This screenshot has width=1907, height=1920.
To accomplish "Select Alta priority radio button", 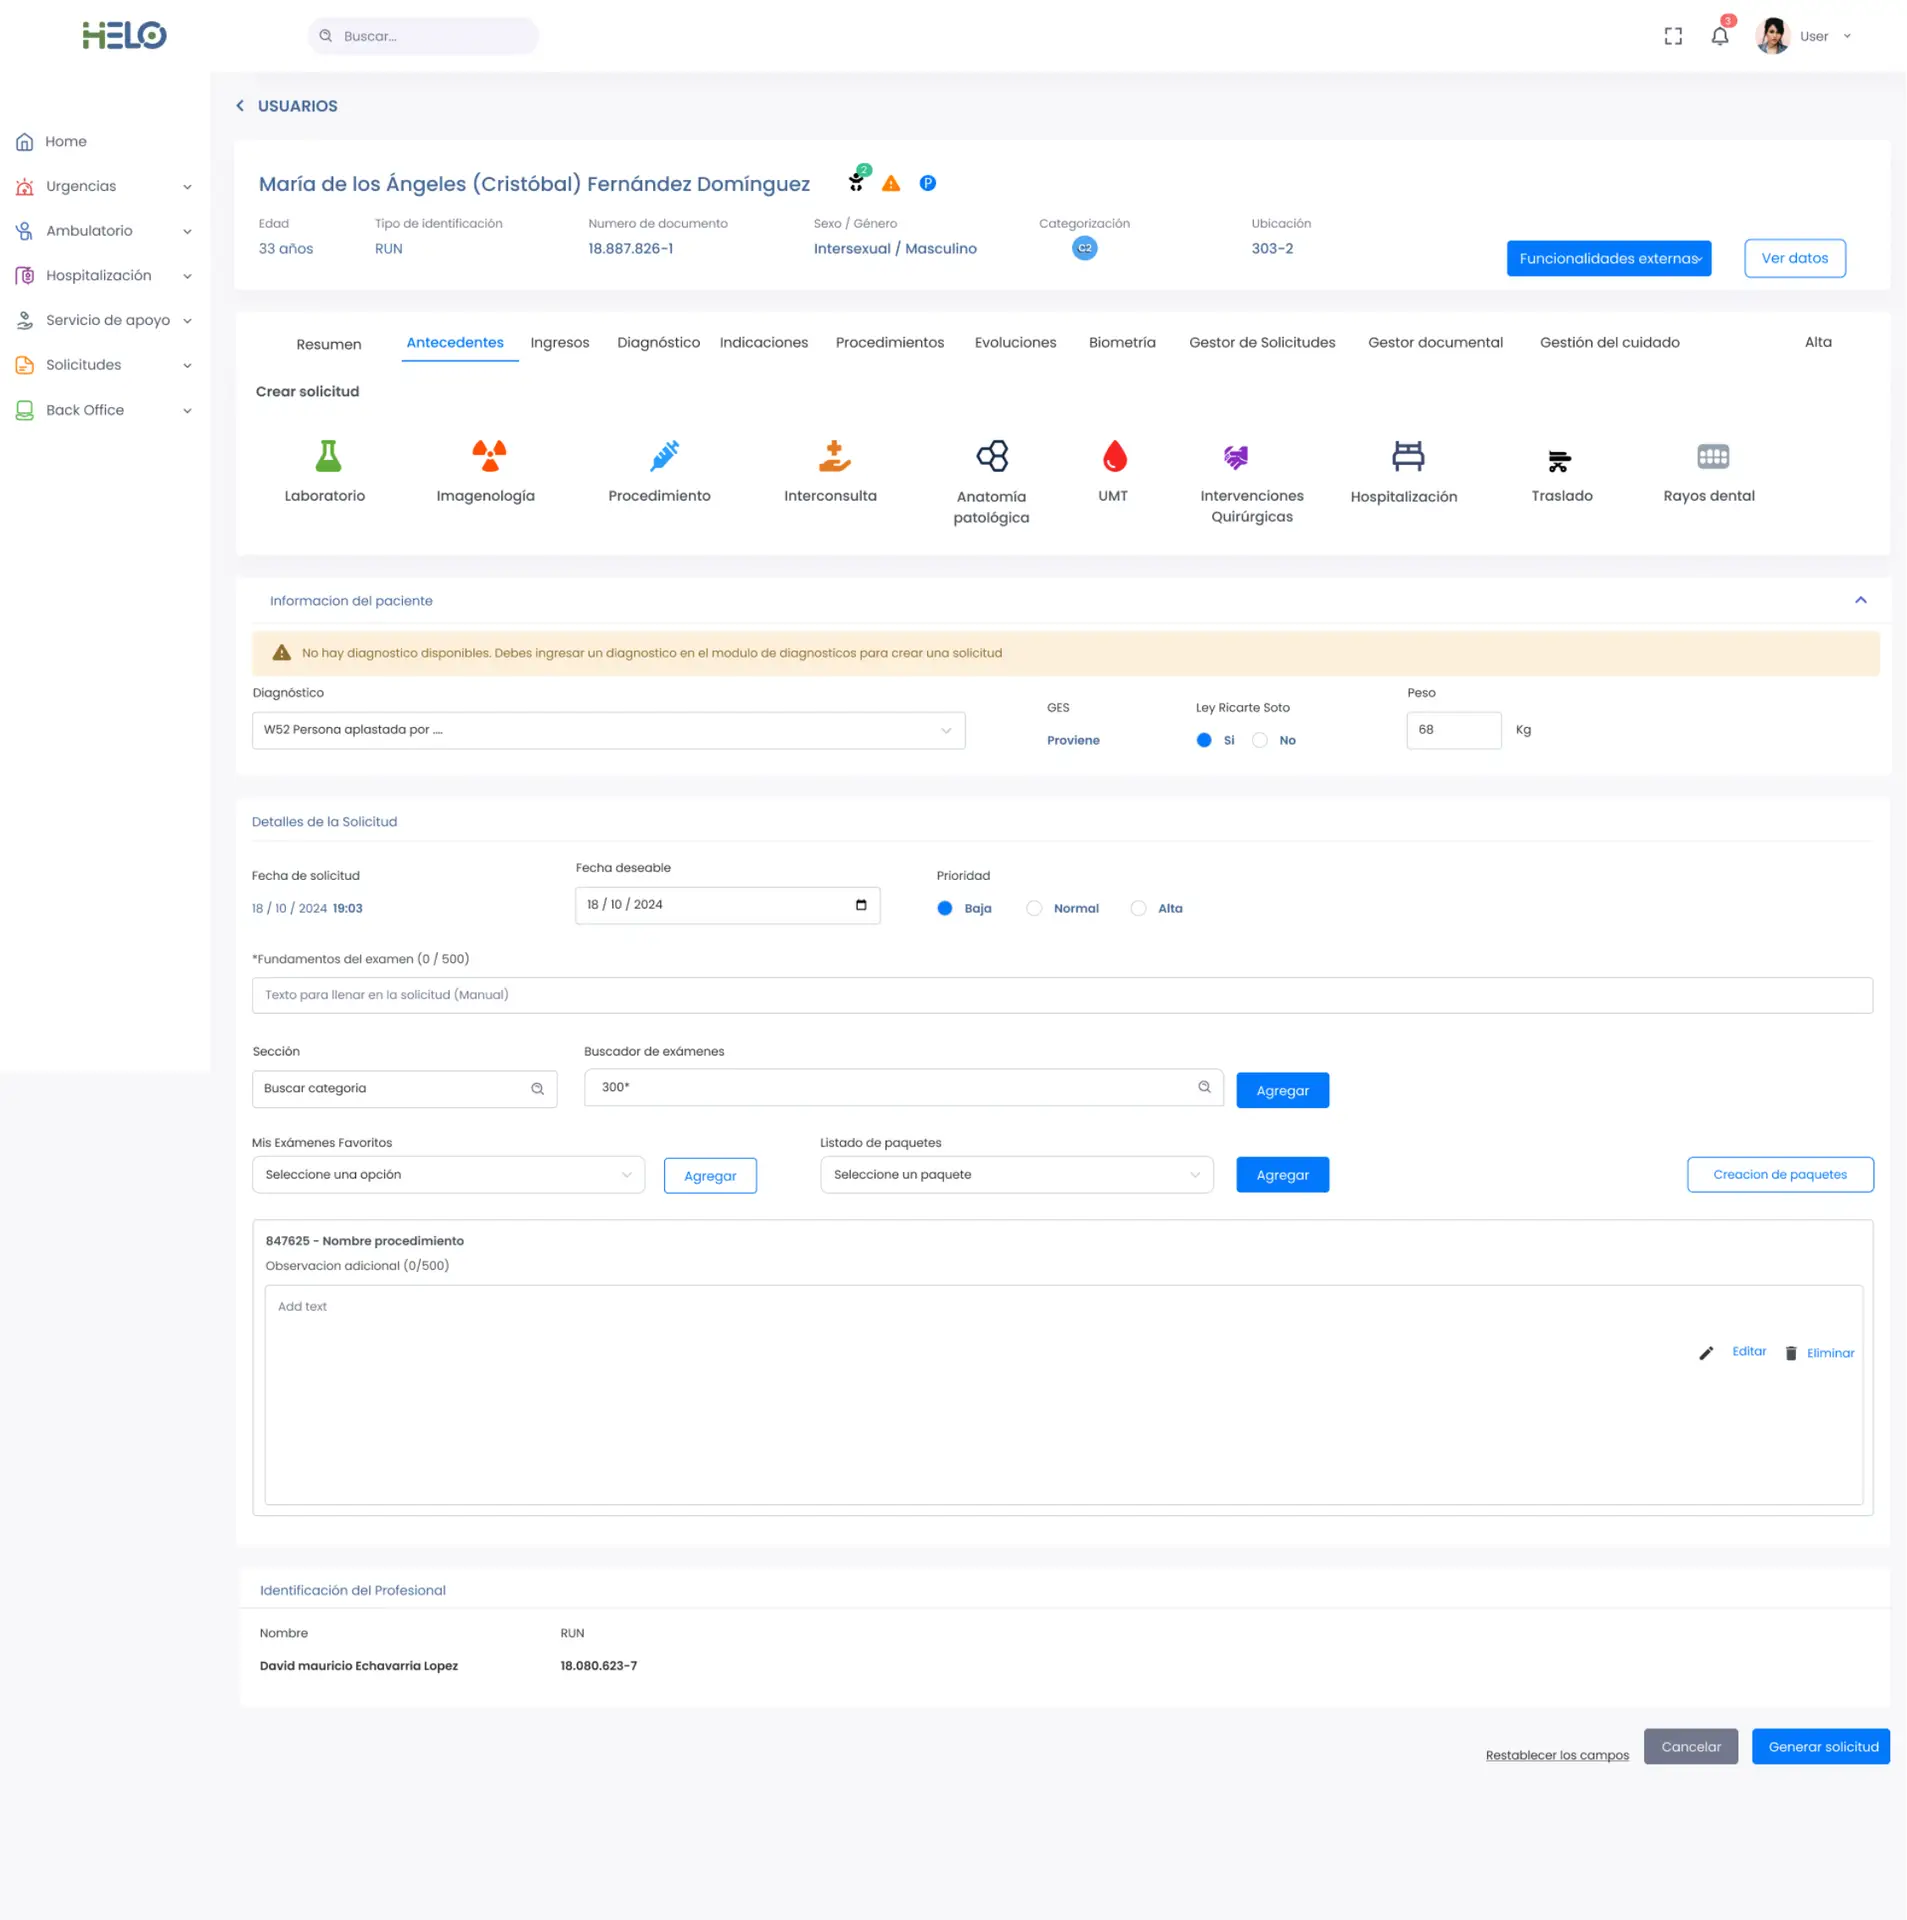I will 1138,909.
